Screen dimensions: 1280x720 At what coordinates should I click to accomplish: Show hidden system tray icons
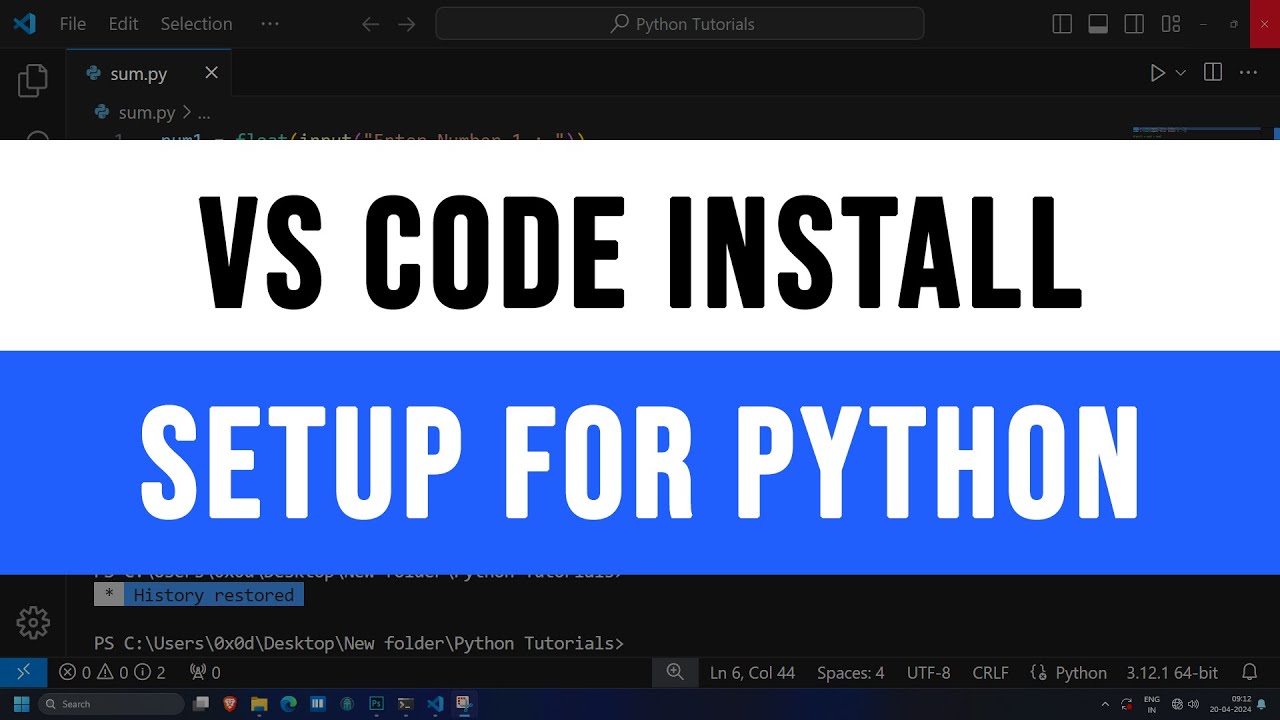tap(1105, 704)
